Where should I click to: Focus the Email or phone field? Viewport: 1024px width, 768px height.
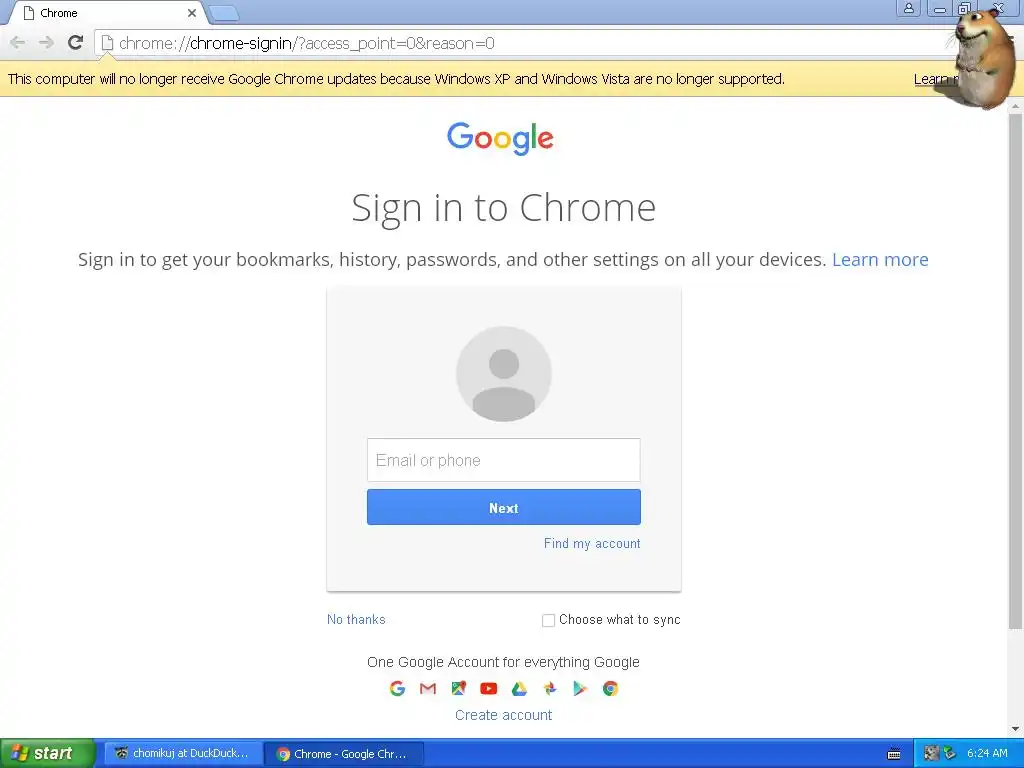504,460
